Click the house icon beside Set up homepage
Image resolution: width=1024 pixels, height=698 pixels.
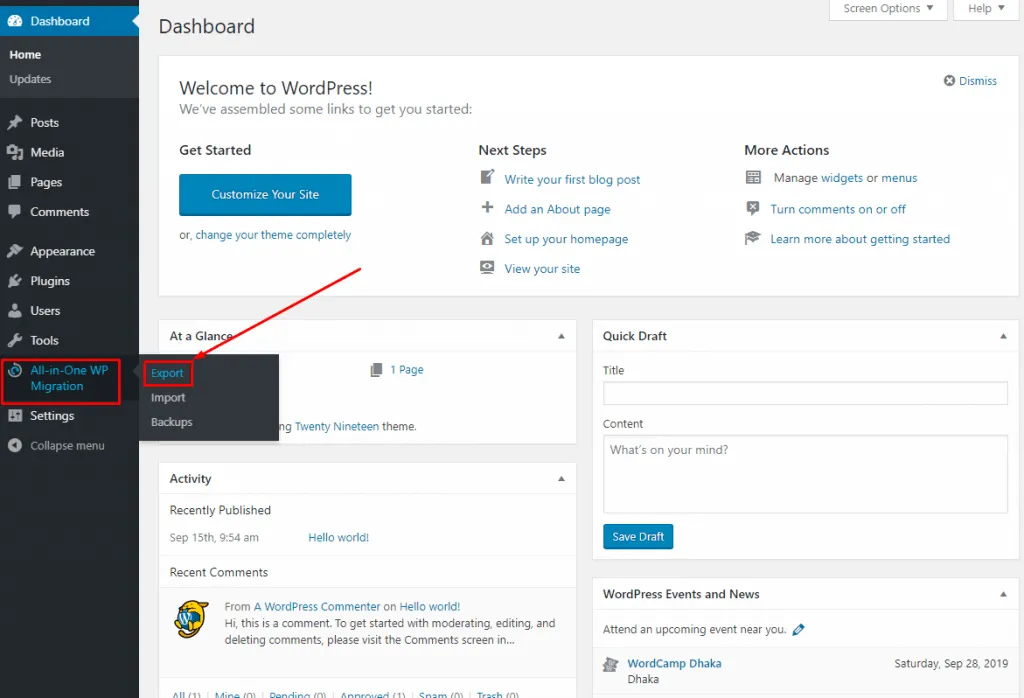487,238
